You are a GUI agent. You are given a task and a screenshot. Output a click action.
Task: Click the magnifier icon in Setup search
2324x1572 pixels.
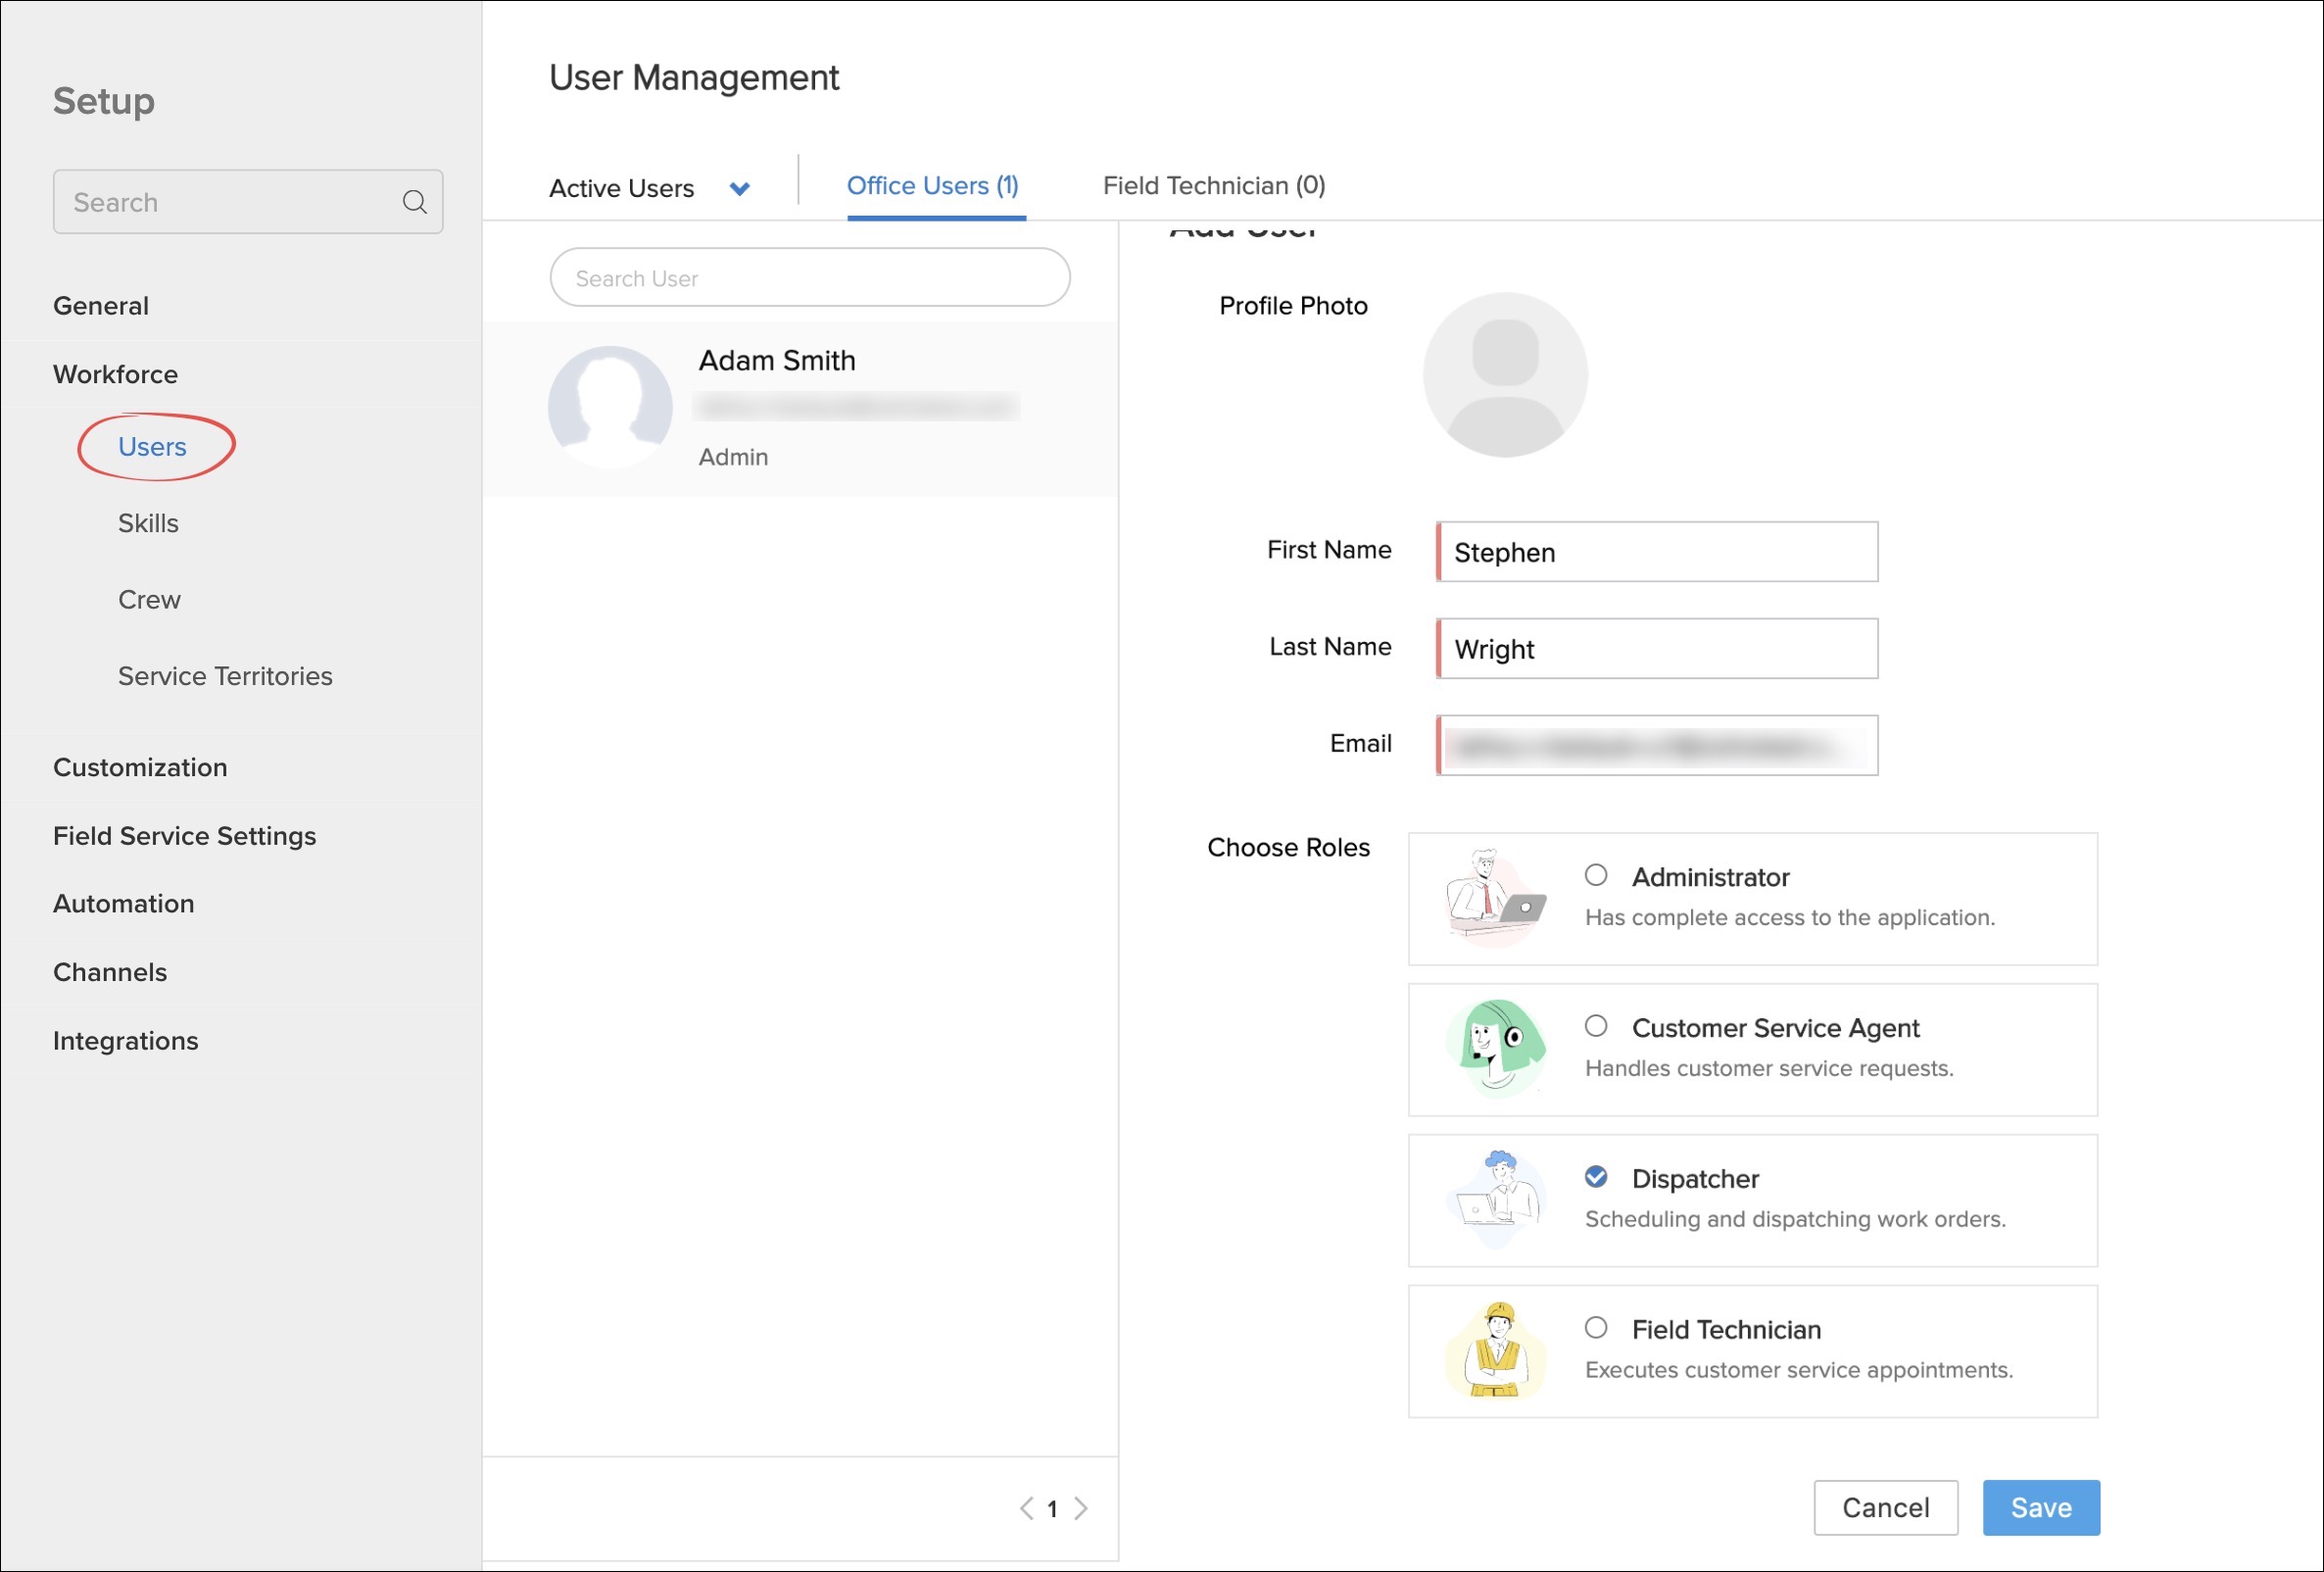click(414, 202)
